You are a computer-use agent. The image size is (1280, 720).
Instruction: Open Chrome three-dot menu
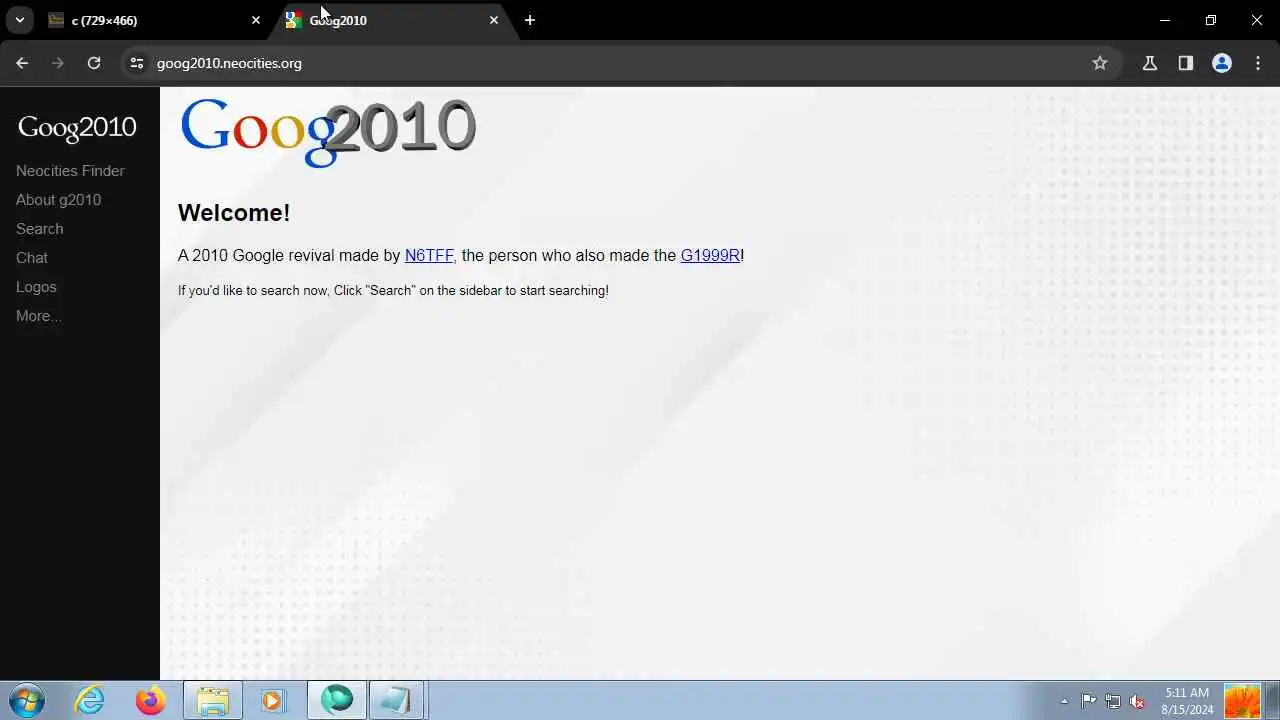(x=1258, y=63)
